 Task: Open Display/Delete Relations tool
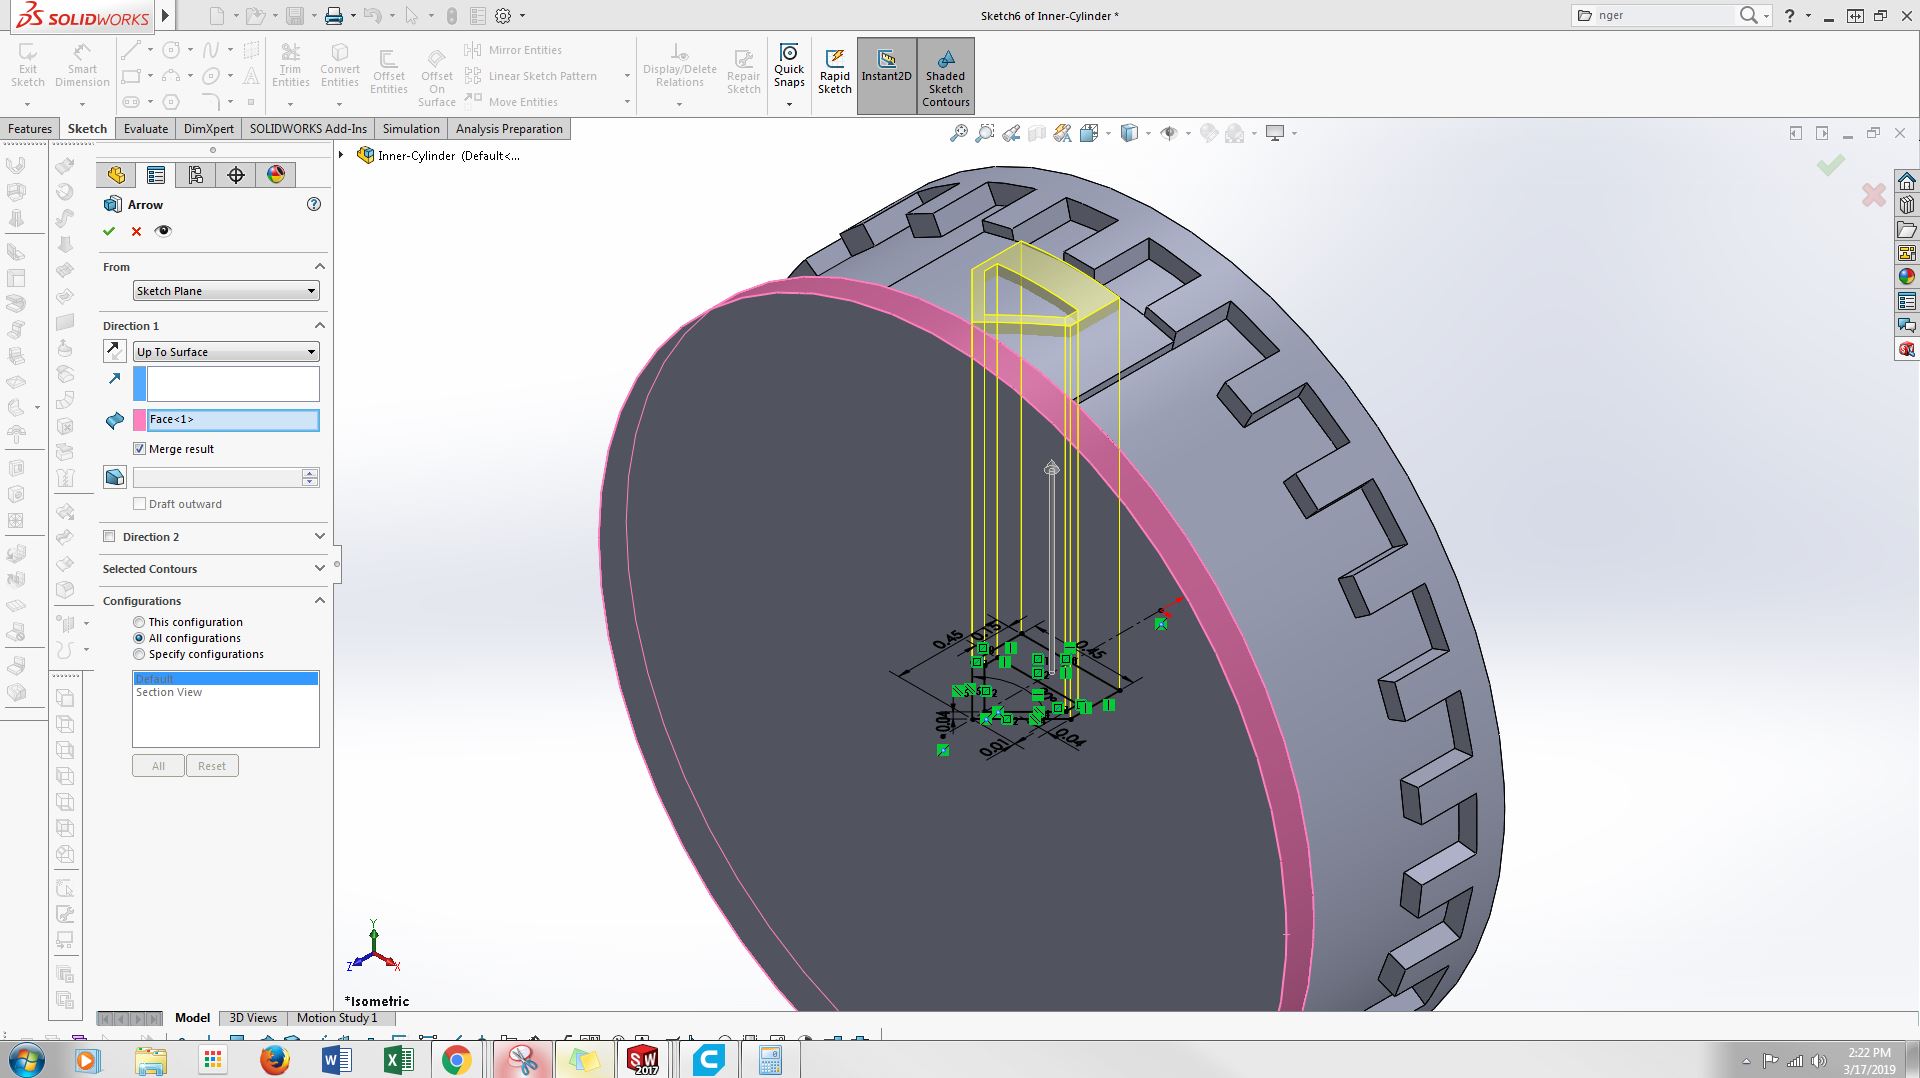679,66
